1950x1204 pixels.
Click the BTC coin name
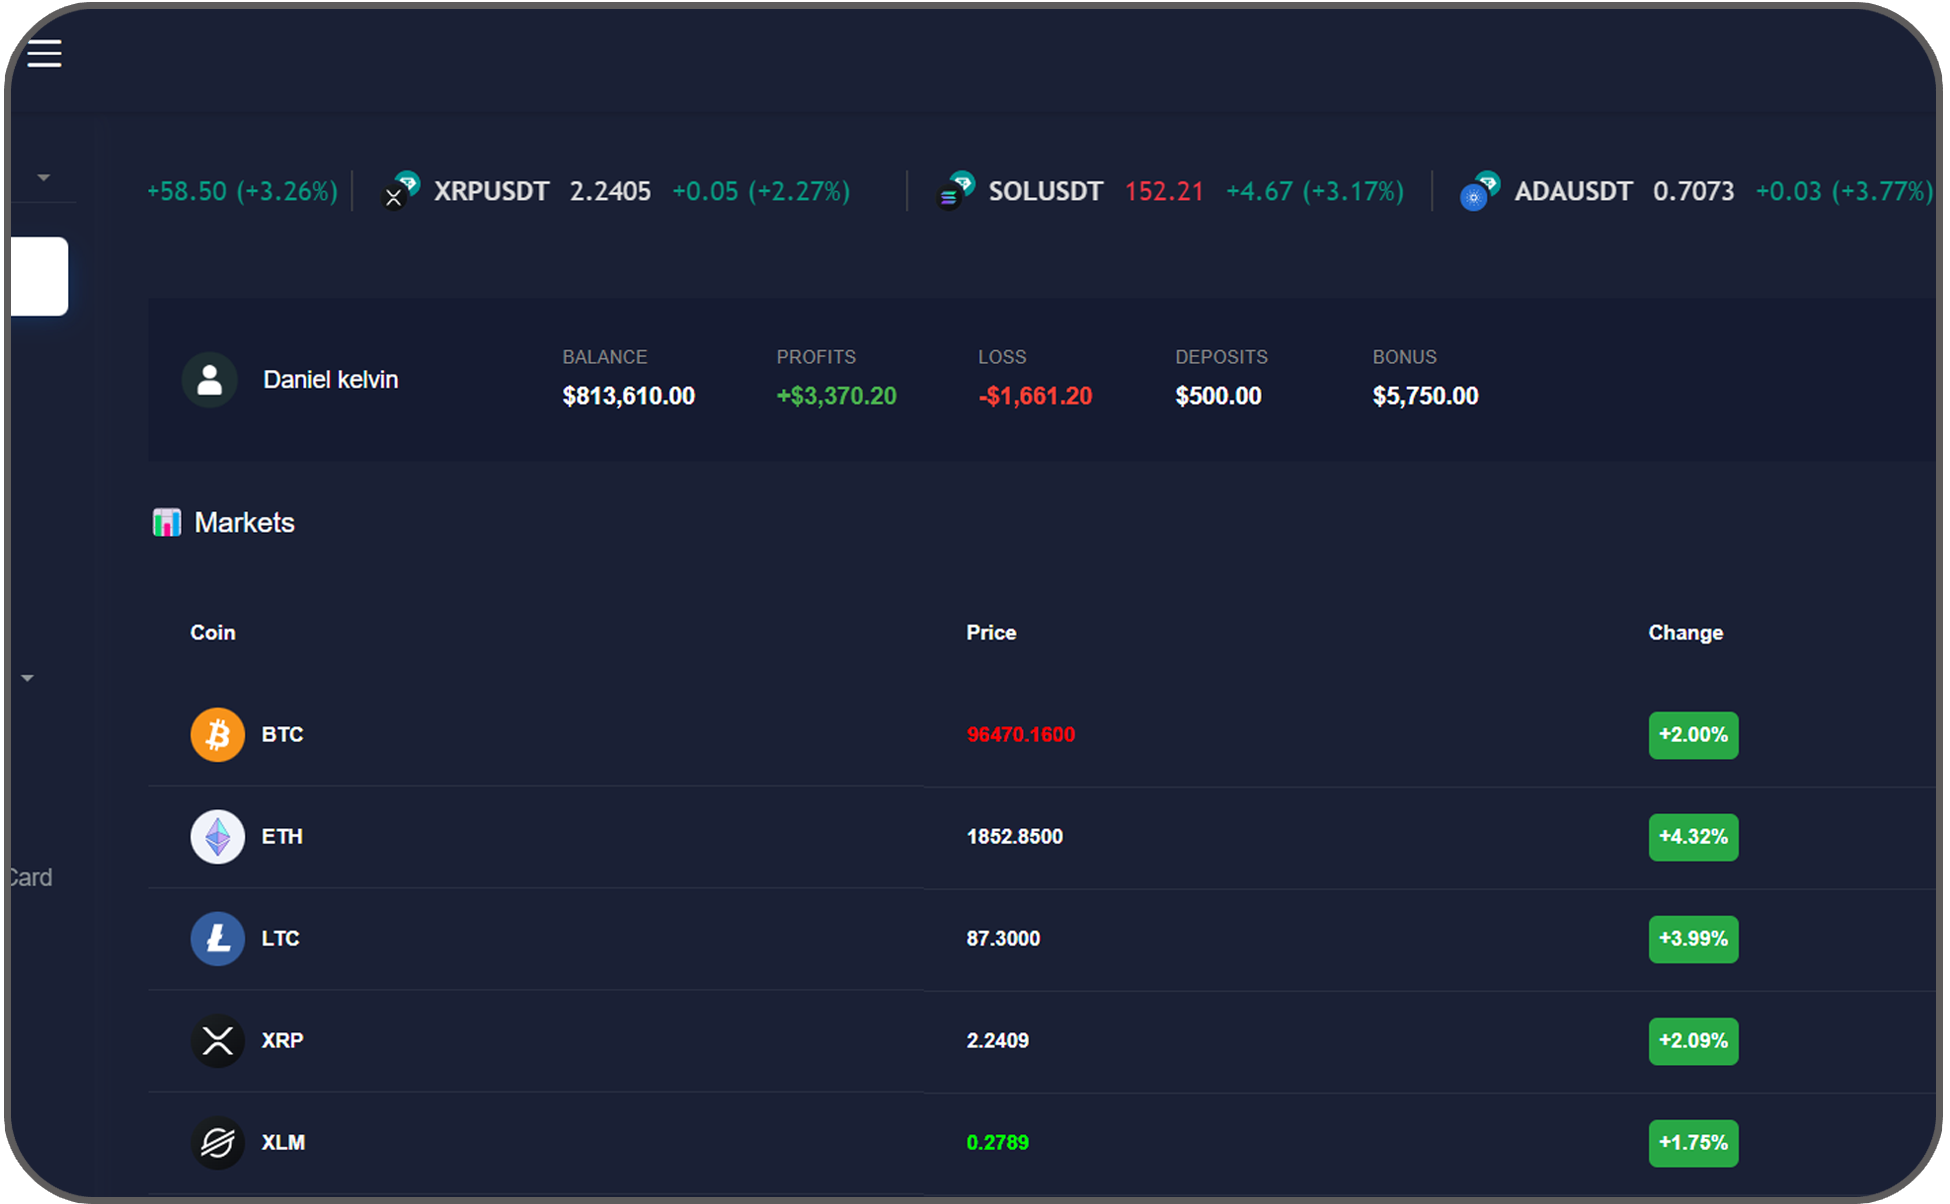pos(282,735)
